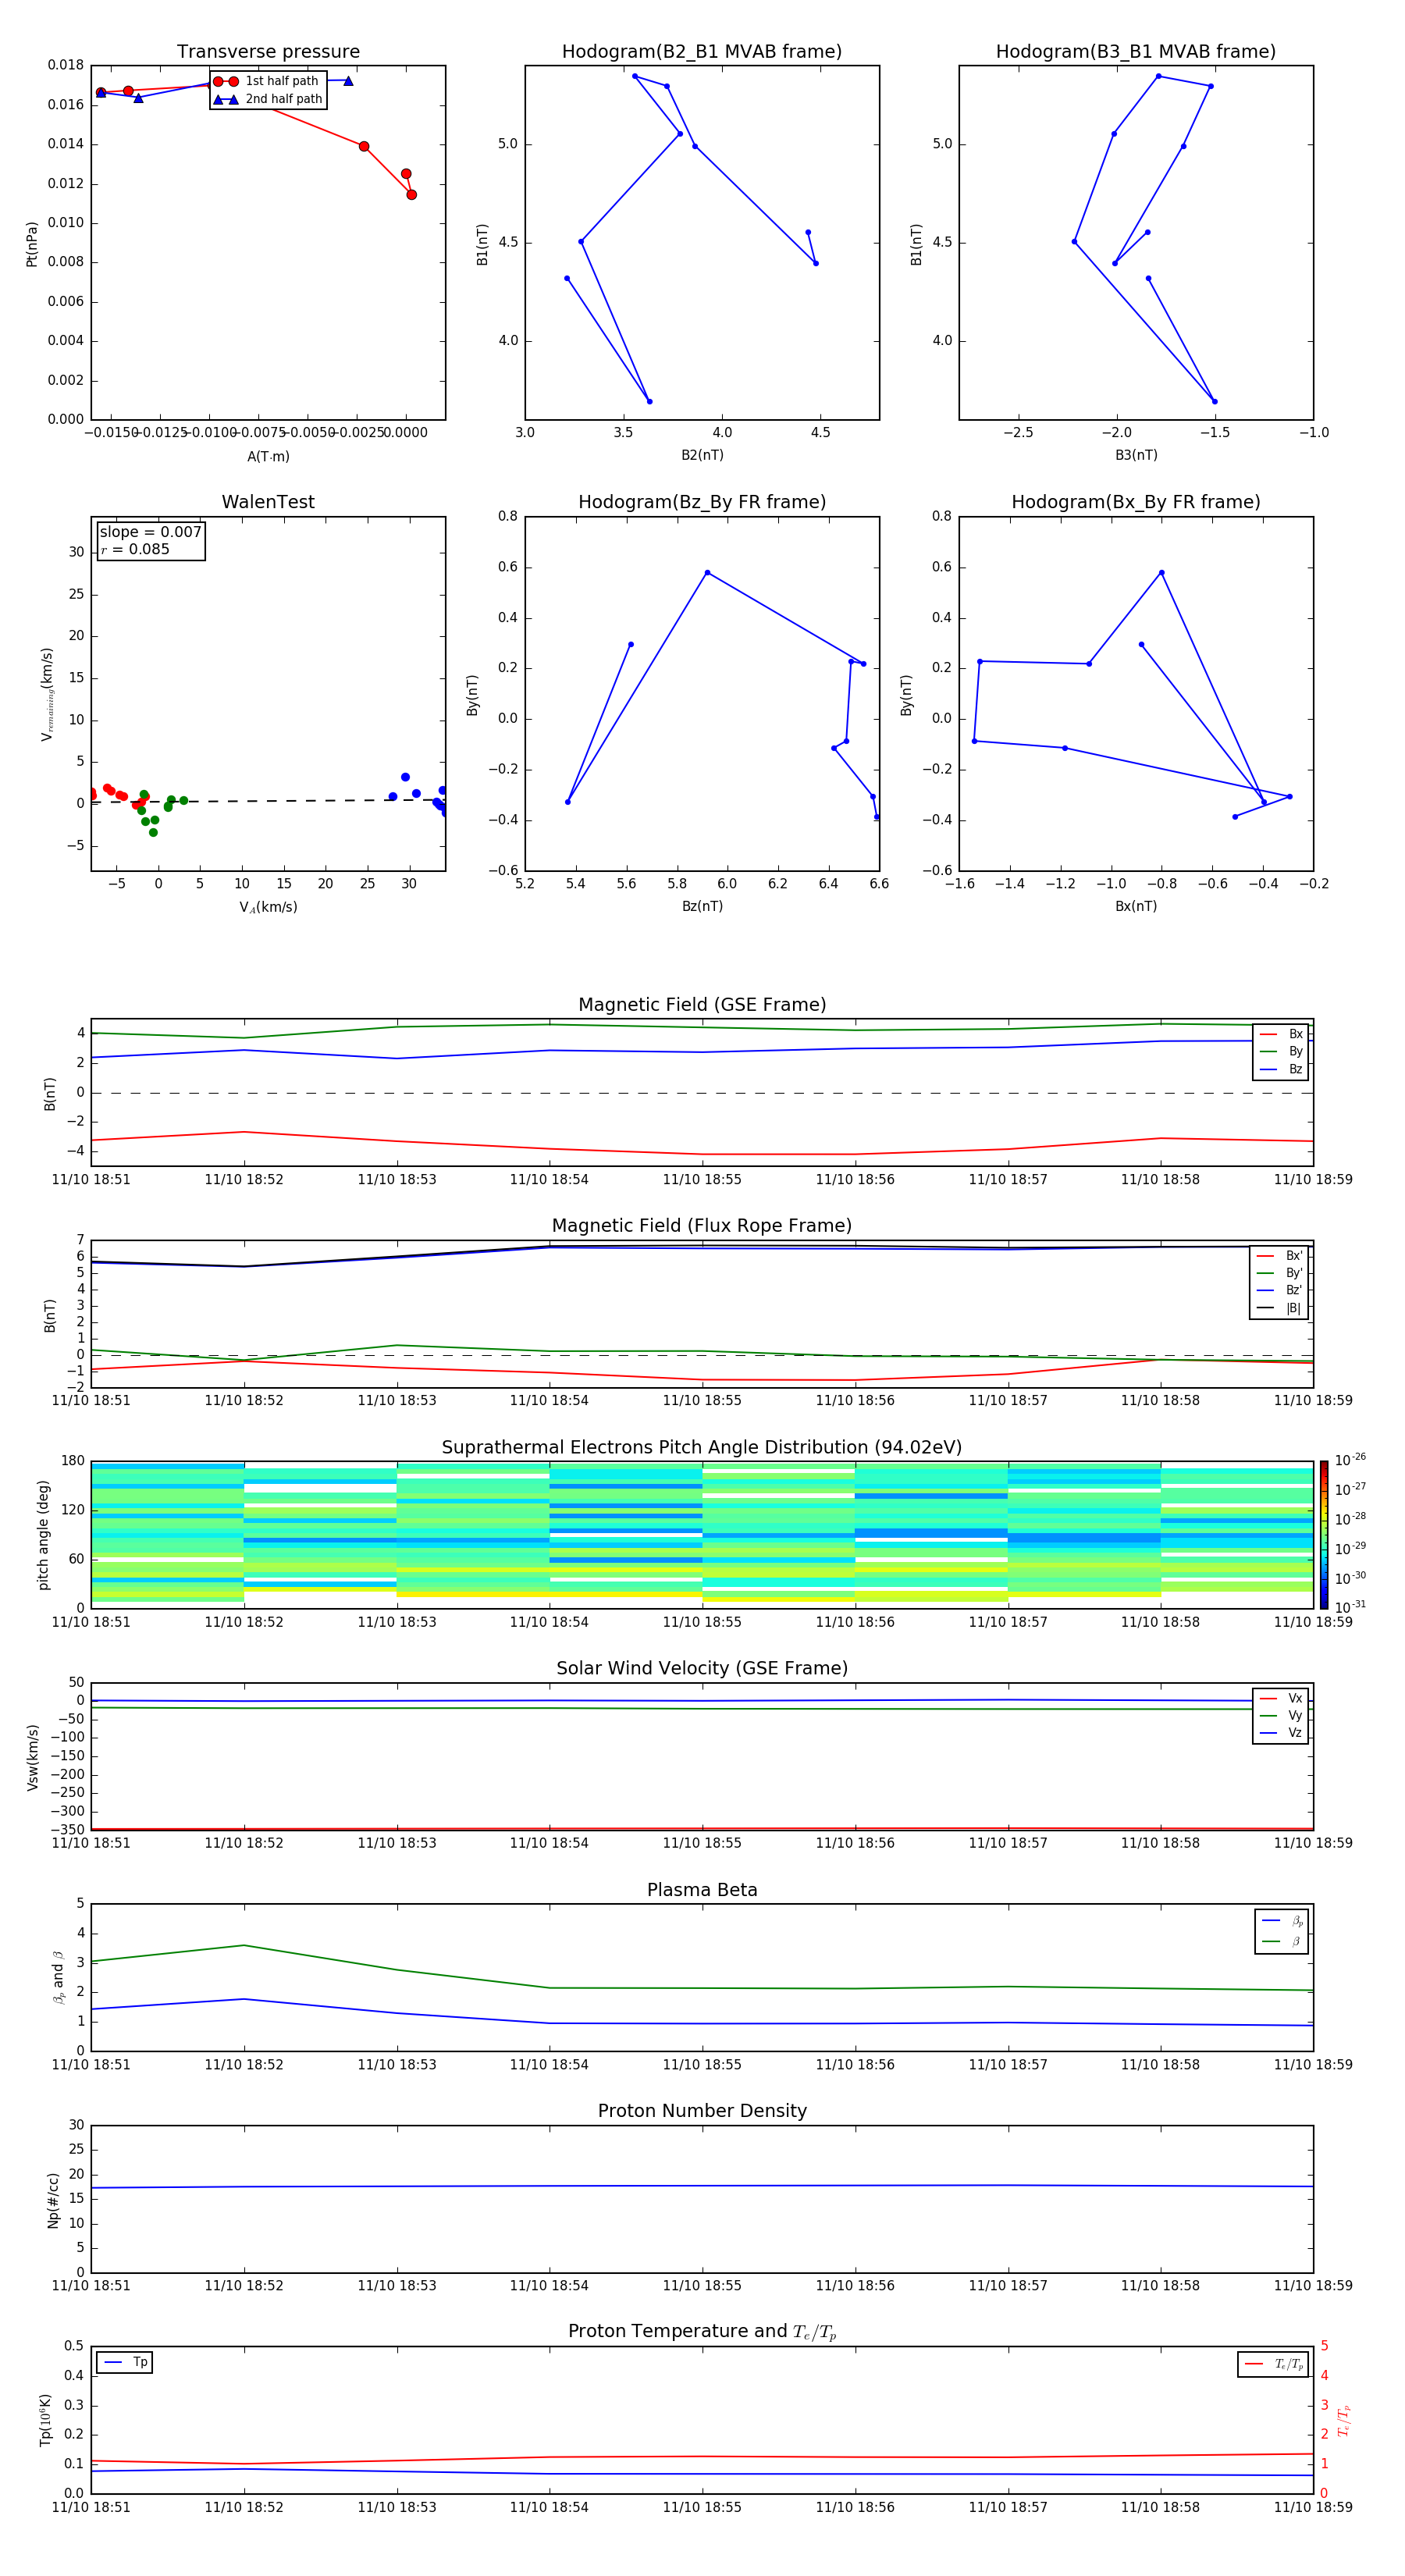This screenshot has height=2576, width=1405.
Task: Click the 10^-31 colorbar tick label
Action: click(x=1350, y=1607)
